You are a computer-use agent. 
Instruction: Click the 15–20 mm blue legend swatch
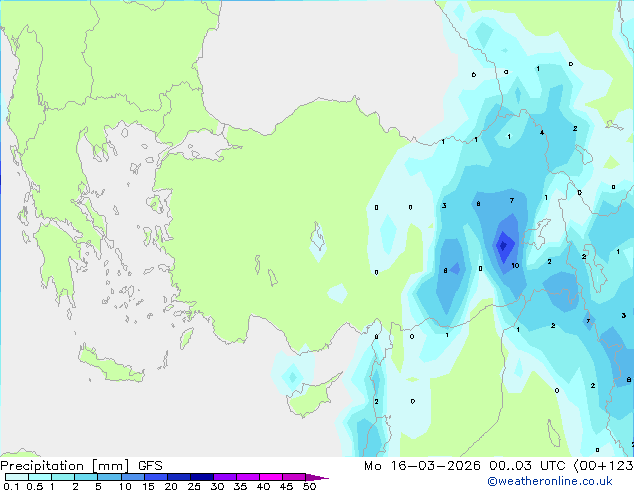156,477
